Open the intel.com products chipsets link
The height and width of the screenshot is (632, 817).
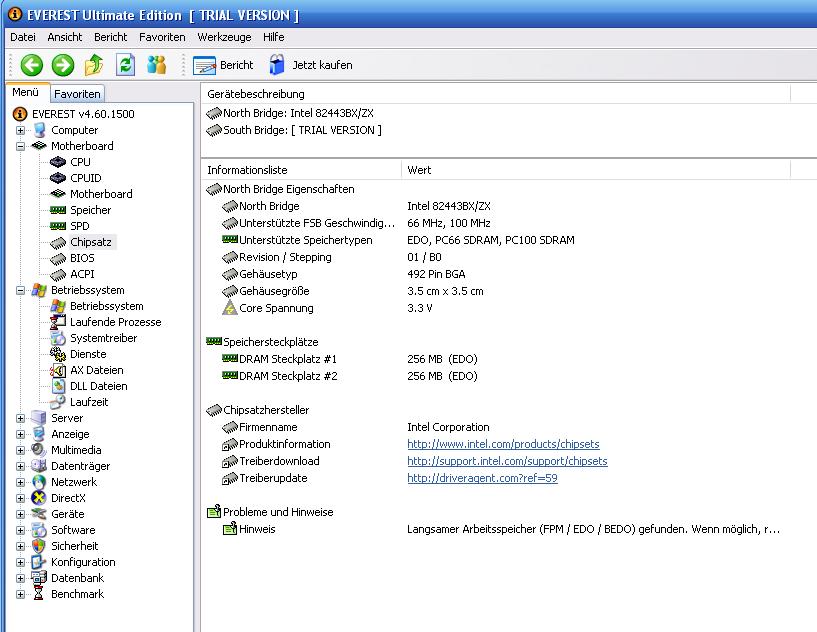tap(503, 444)
